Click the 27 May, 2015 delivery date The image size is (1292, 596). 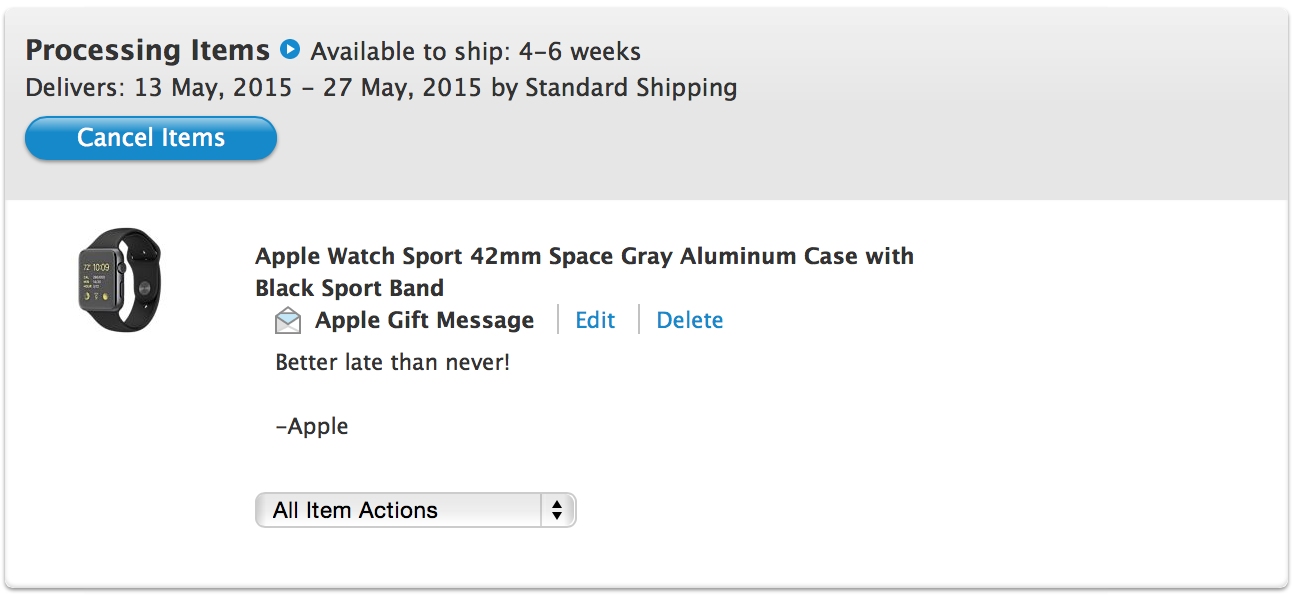pyautogui.click(x=397, y=88)
